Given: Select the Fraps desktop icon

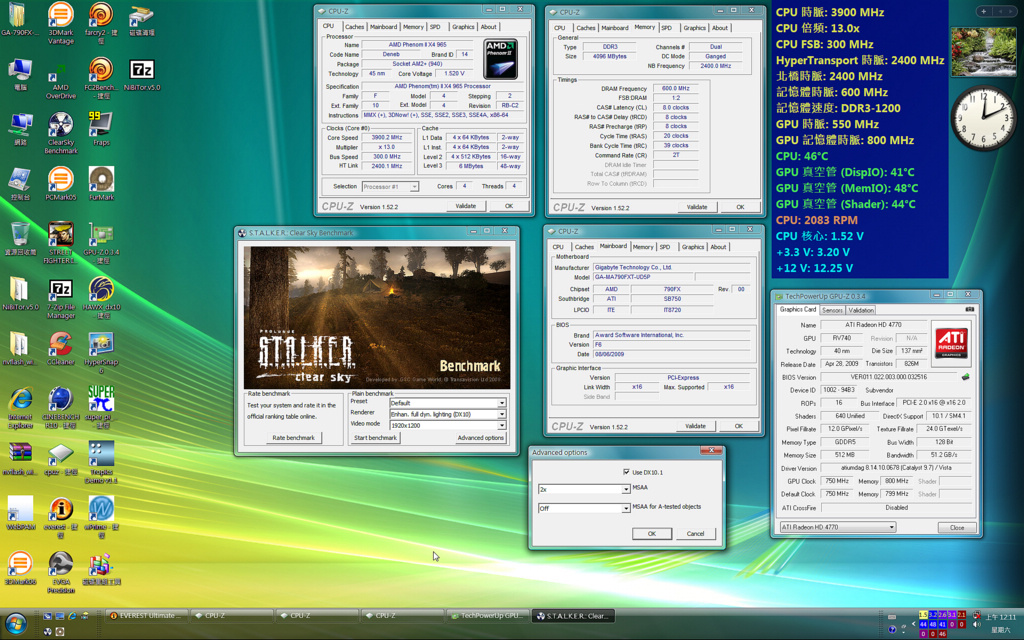Looking at the screenshot, I should coord(101,128).
